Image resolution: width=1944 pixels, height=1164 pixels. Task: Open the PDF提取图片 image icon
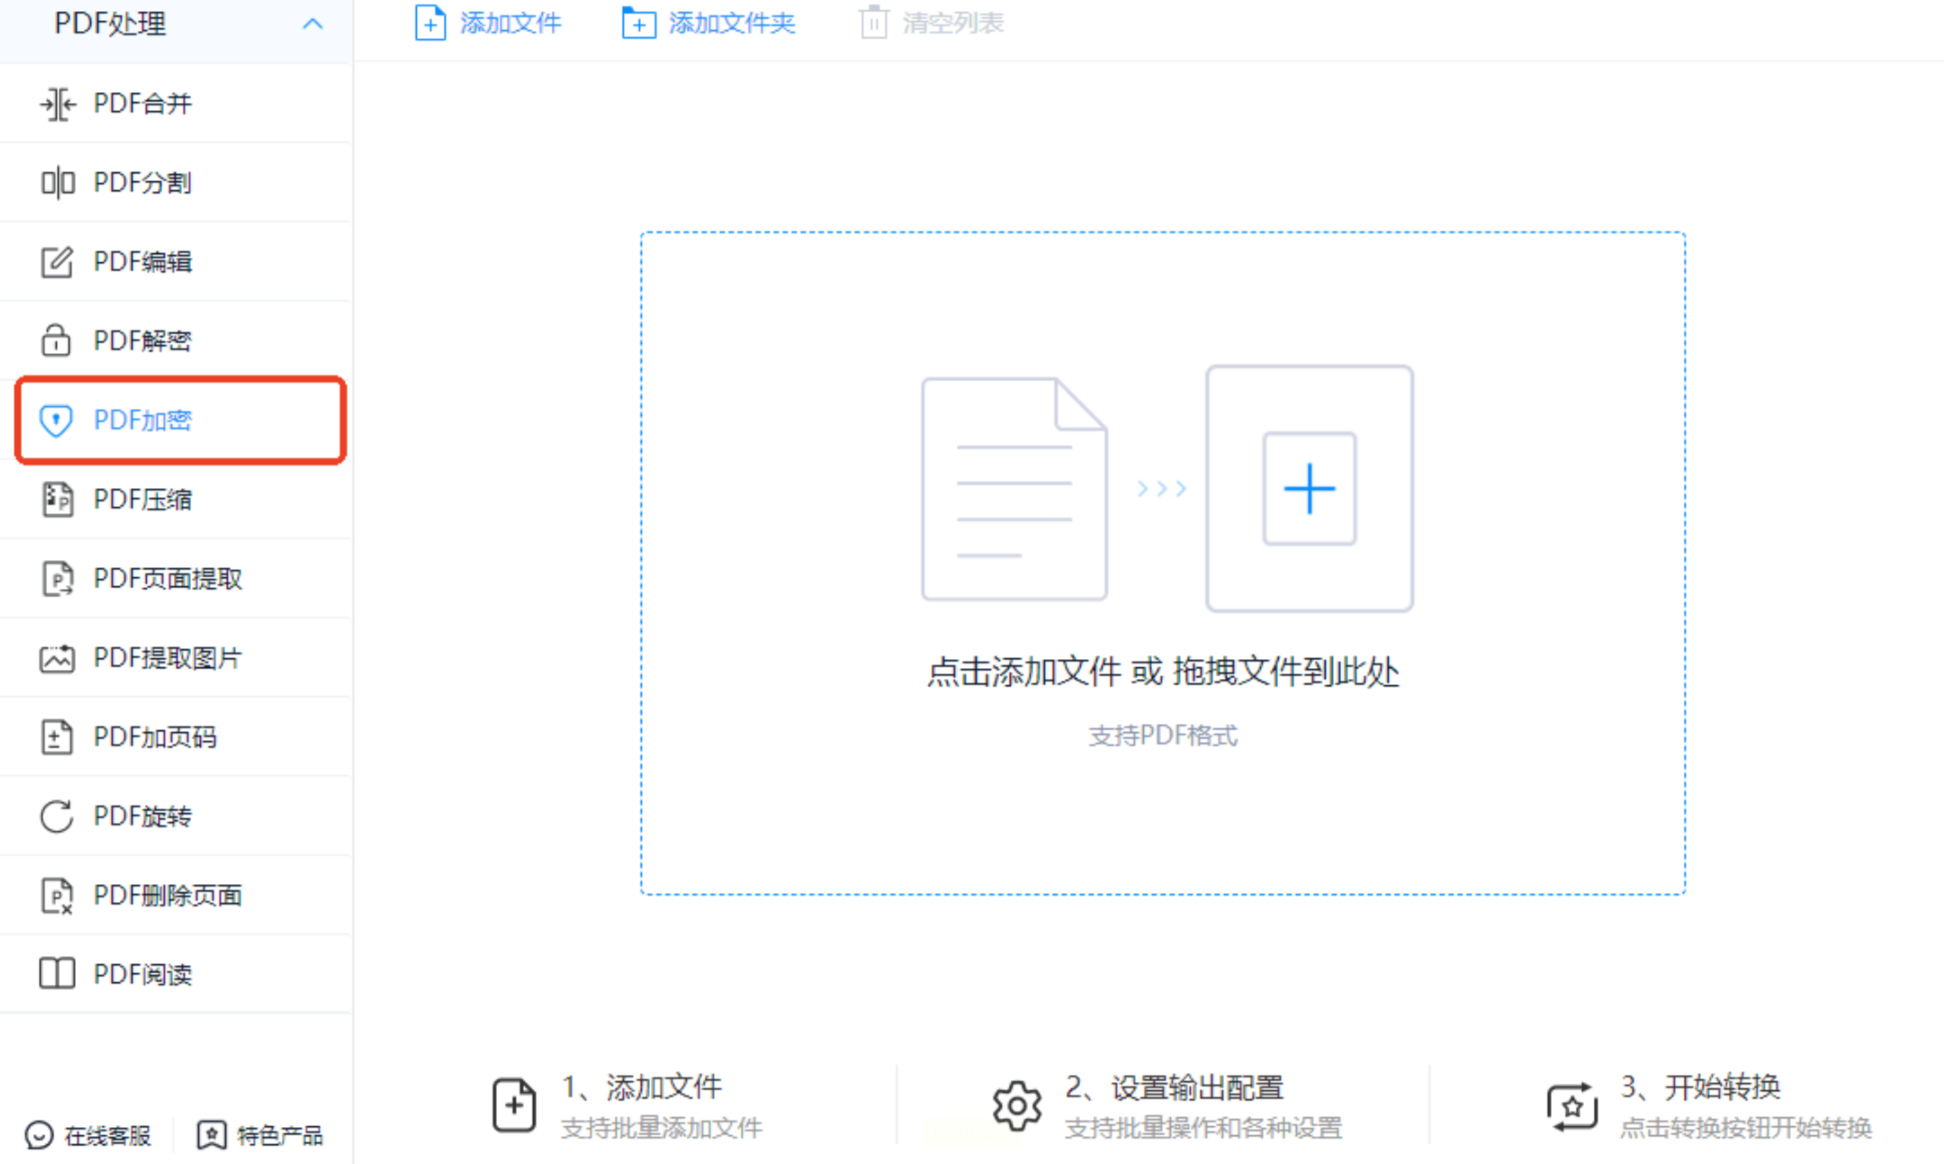[57, 658]
